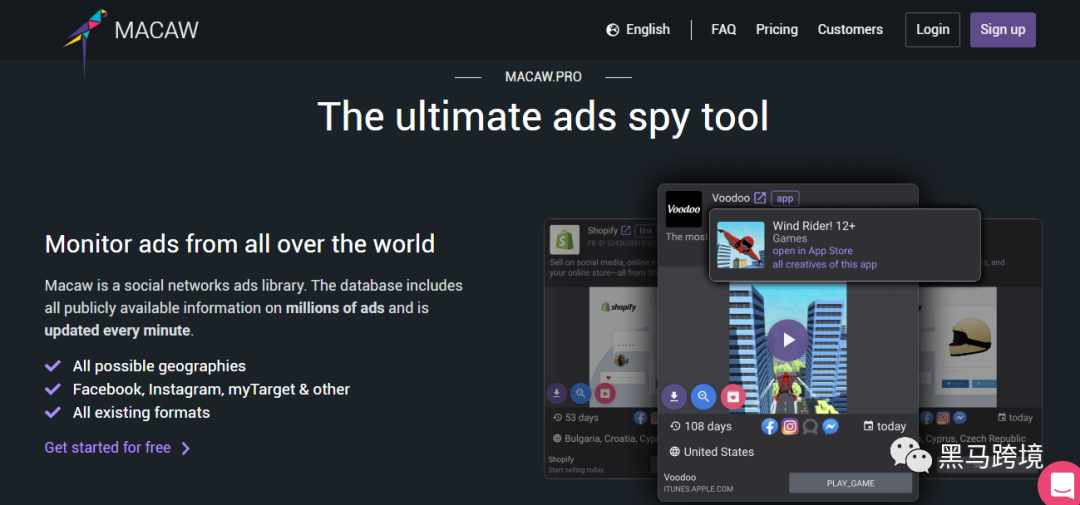
Task: Go to the Pricing page
Action: coord(776,30)
